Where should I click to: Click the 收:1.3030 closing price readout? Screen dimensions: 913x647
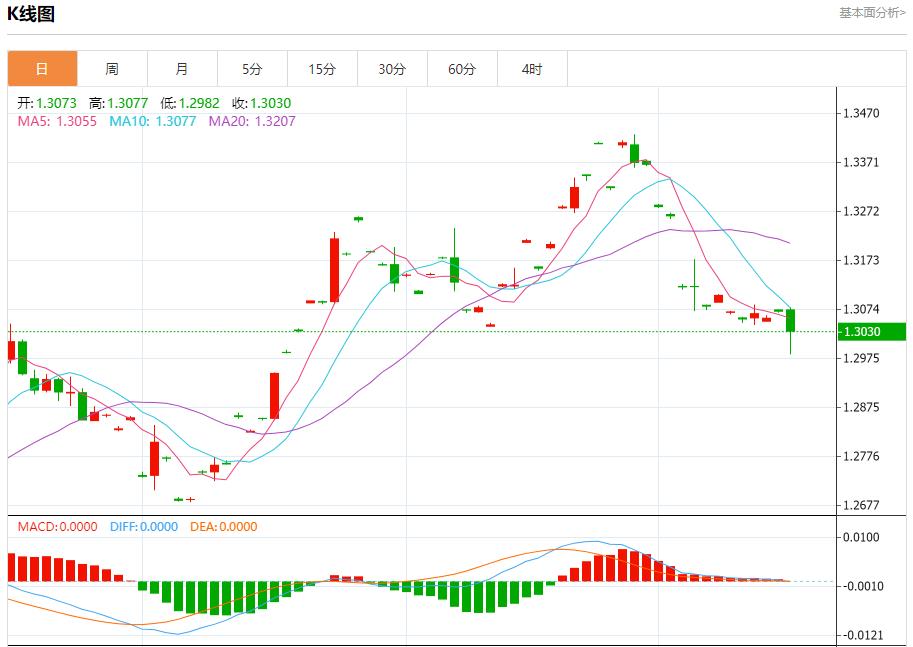[x=261, y=103]
